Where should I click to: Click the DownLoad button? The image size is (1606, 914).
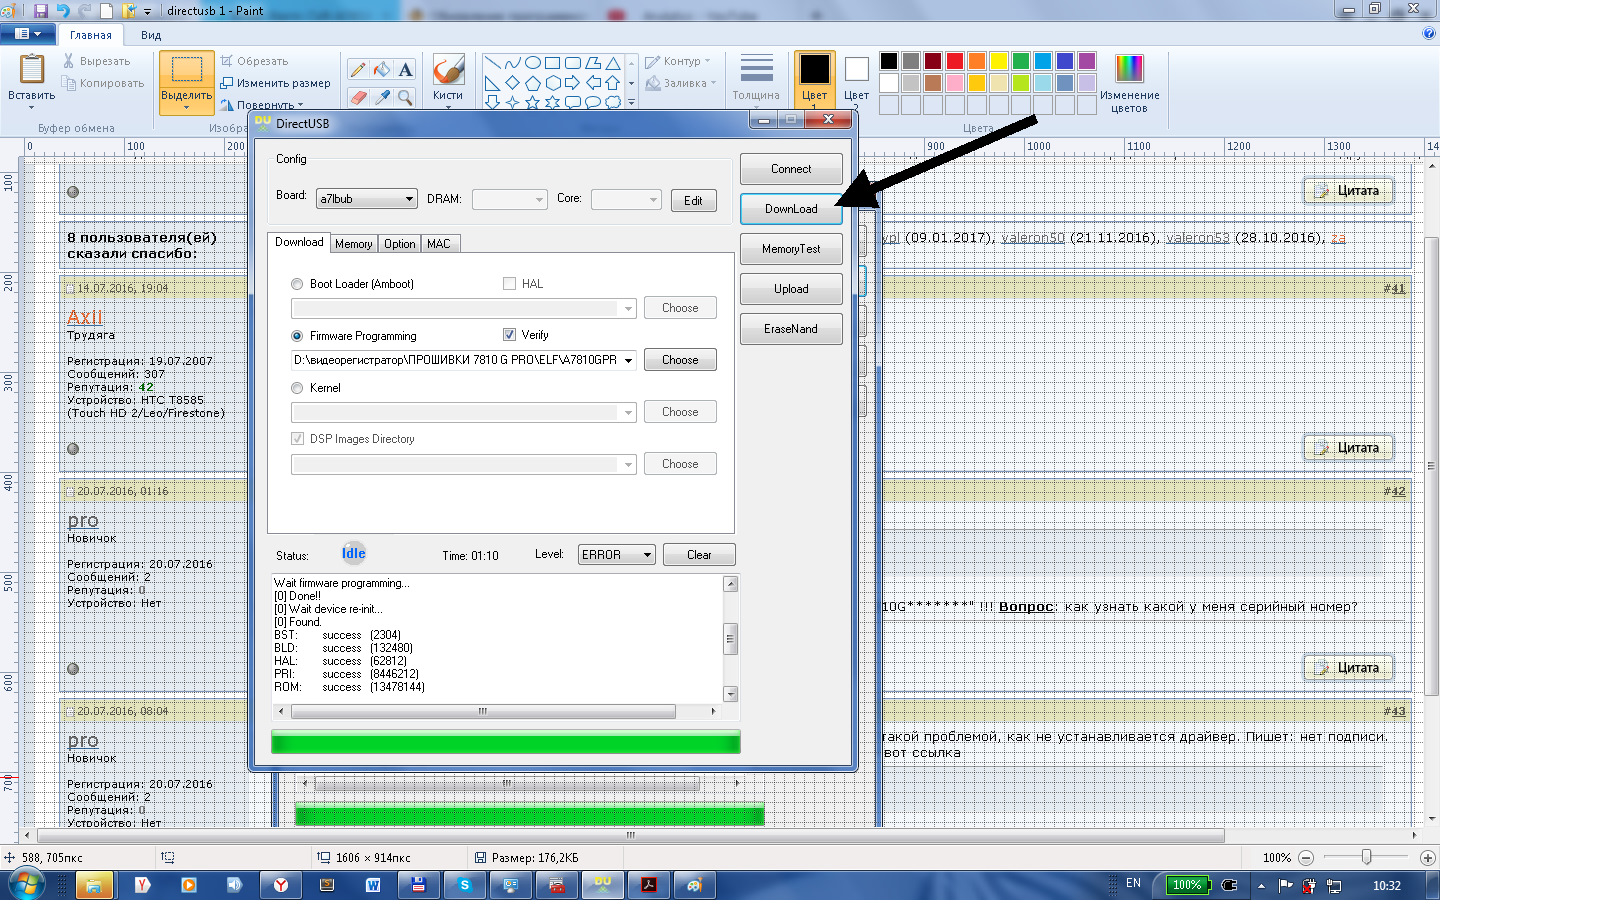(x=791, y=209)
